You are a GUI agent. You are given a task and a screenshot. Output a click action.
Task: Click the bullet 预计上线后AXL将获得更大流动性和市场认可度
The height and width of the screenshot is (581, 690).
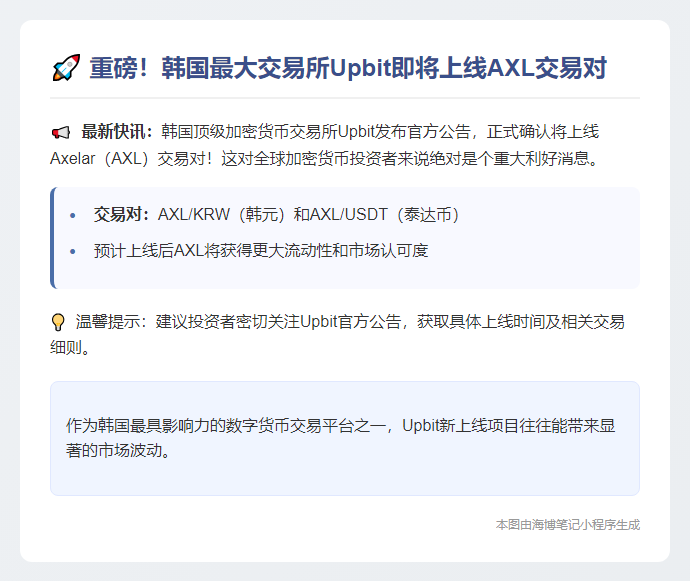click(x=261, y=250)
